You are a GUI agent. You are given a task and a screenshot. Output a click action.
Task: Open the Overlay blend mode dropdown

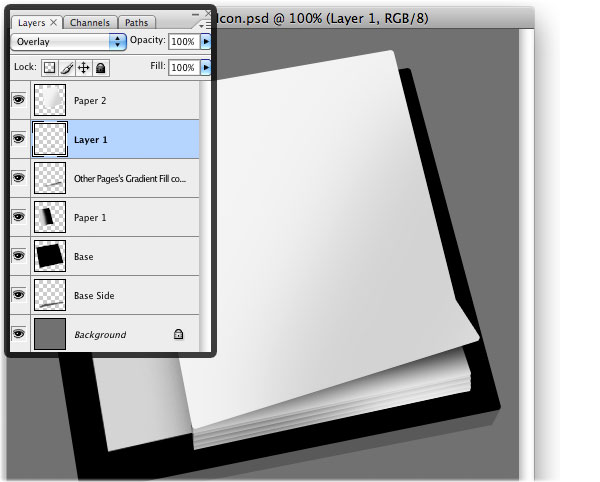[x=68, y=41]
